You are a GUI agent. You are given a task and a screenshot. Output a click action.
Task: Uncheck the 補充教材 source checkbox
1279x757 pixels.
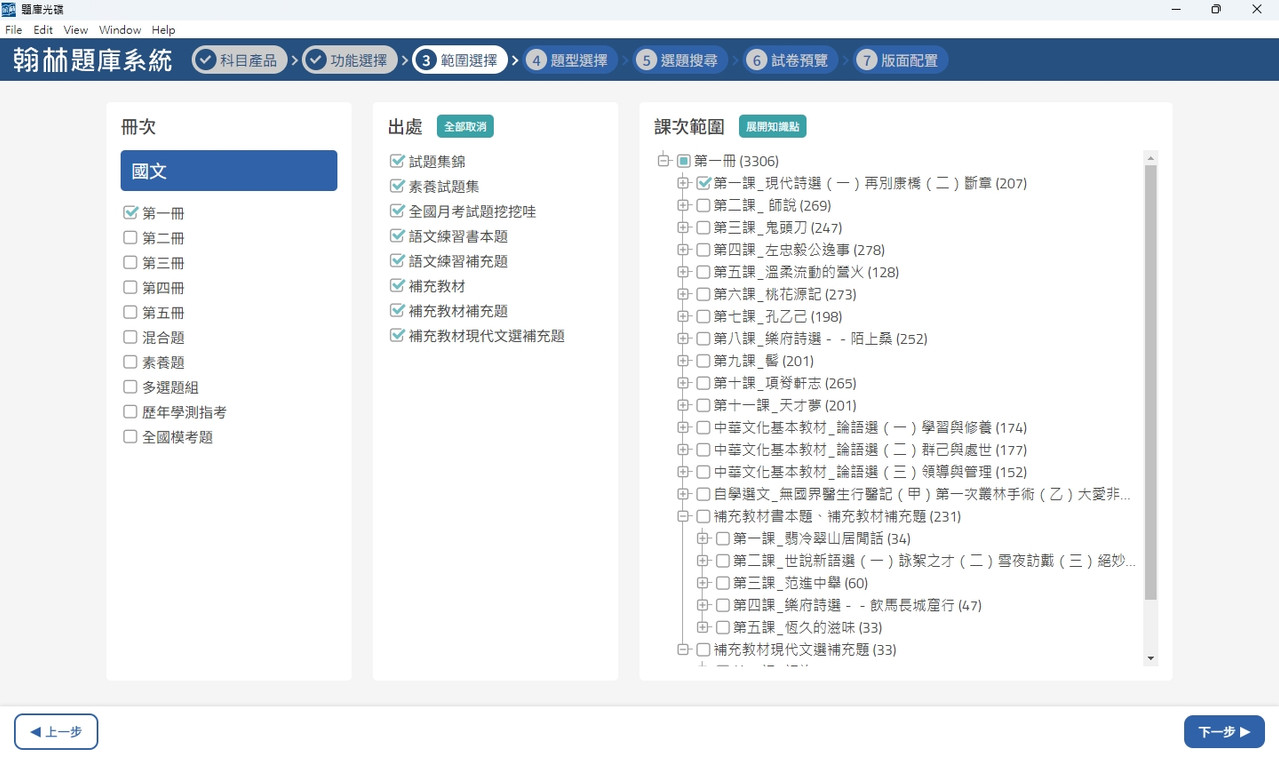pos(397,286)
